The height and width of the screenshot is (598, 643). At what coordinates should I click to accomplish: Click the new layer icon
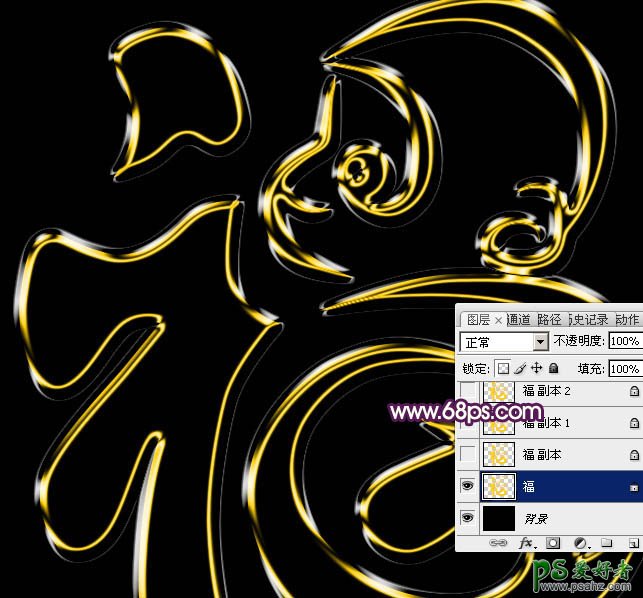[x=633, y=542]
